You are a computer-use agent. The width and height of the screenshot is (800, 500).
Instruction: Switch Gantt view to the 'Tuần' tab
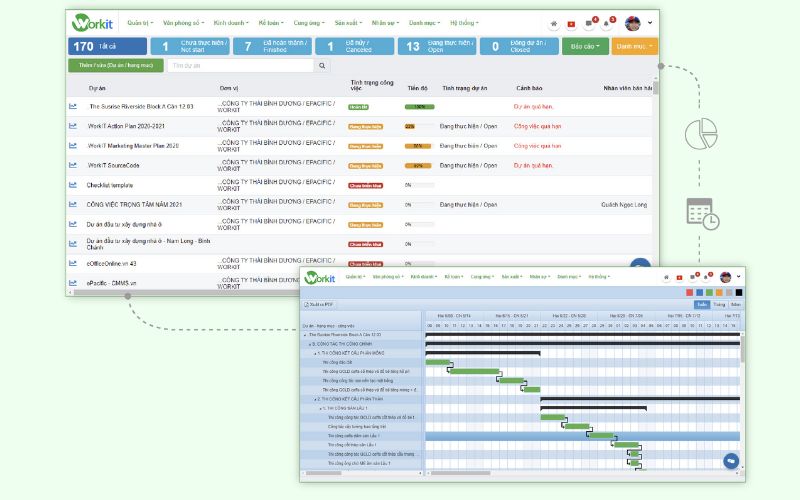pos(719,303)
